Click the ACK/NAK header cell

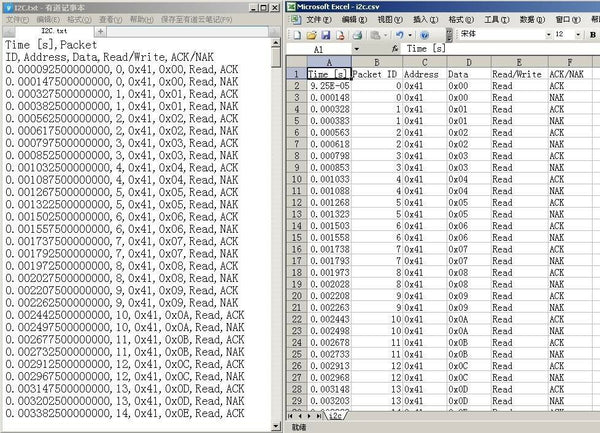[570, 74]
